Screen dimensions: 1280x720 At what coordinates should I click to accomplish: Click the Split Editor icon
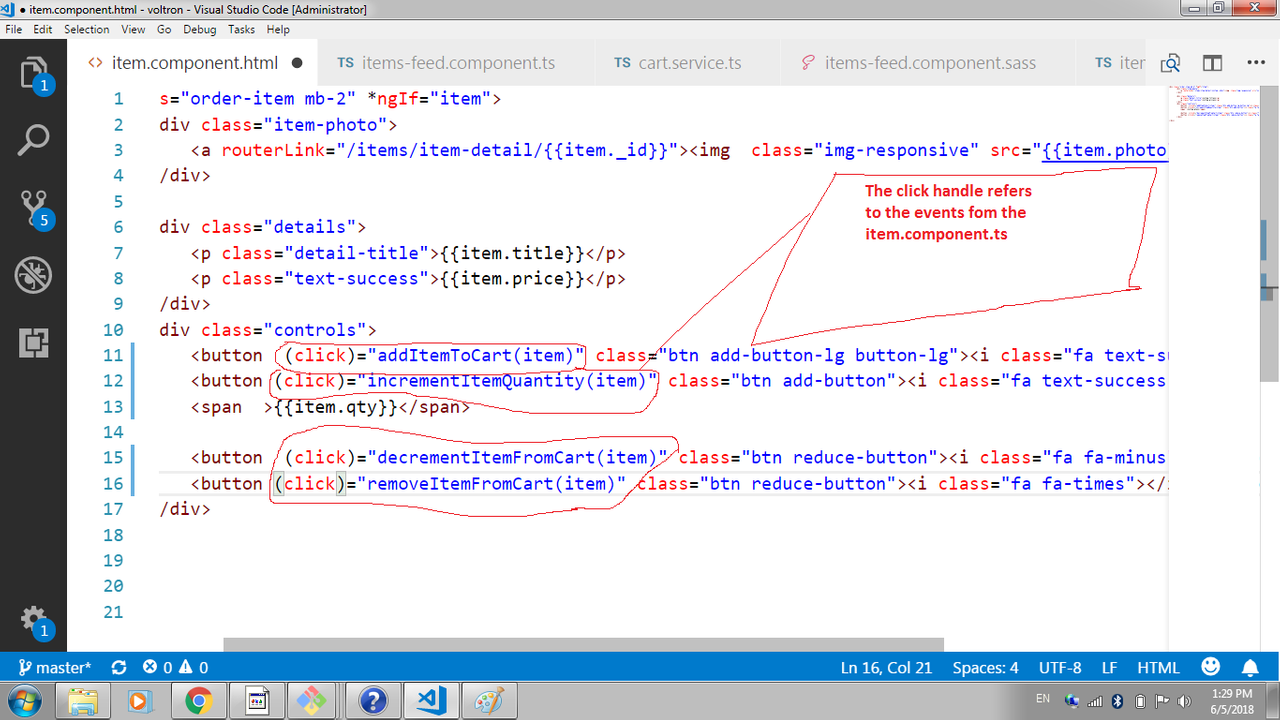point(1212,63)
